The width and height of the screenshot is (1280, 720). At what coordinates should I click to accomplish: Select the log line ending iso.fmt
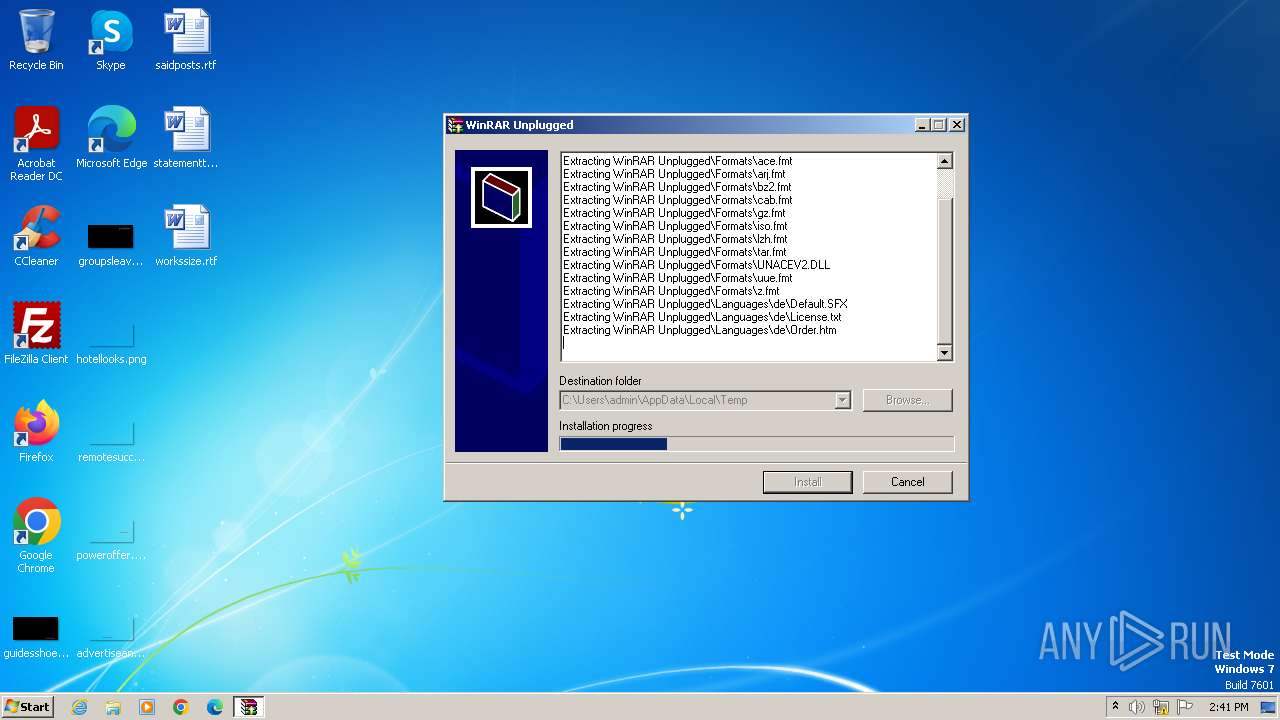[675, 226]
